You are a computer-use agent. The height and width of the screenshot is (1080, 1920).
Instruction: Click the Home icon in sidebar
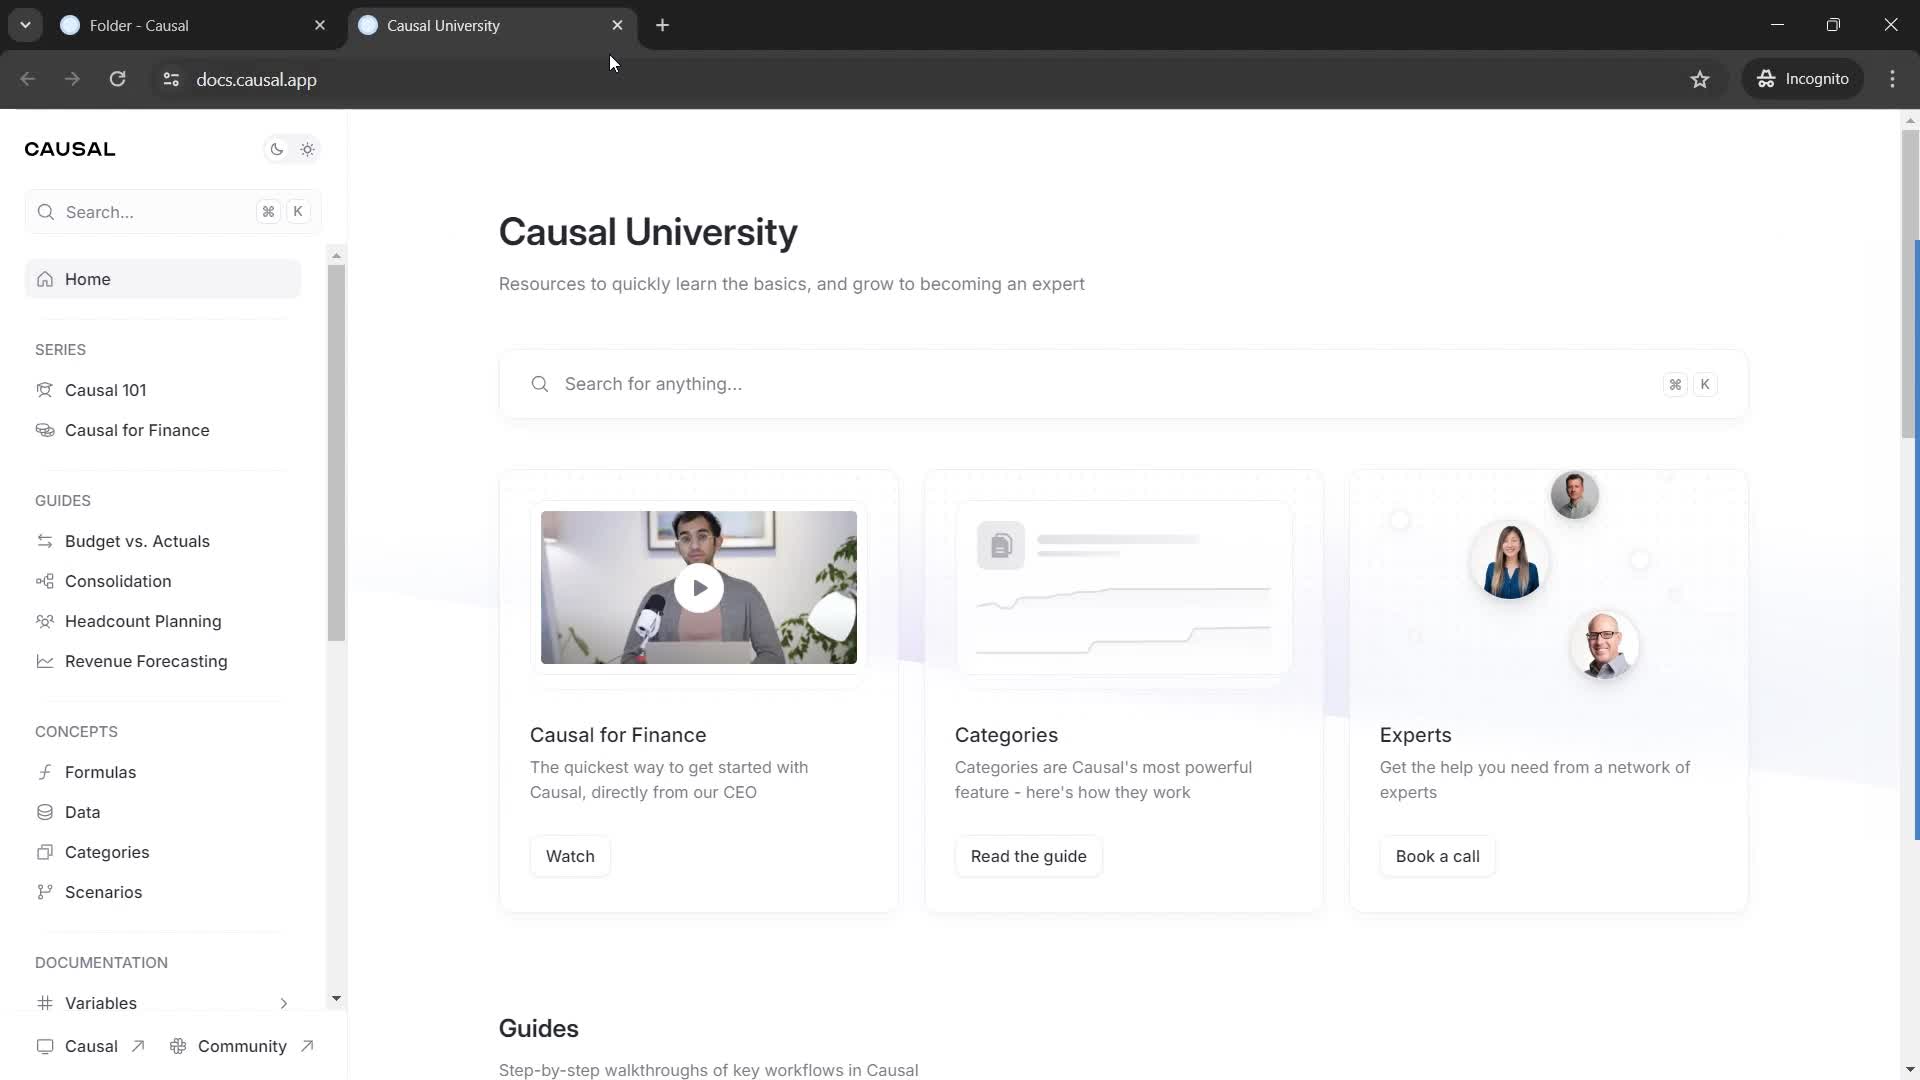coord(46,278)
